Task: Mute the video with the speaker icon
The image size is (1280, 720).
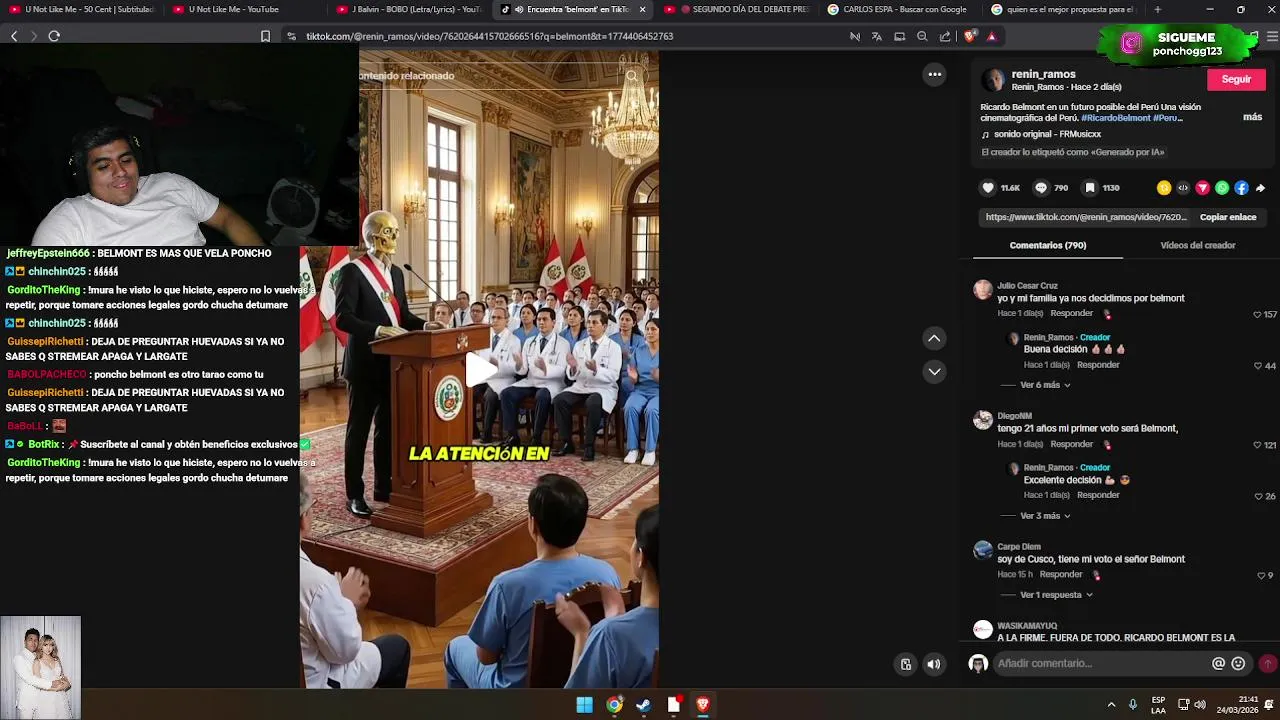Action: [x=933, y=664]
